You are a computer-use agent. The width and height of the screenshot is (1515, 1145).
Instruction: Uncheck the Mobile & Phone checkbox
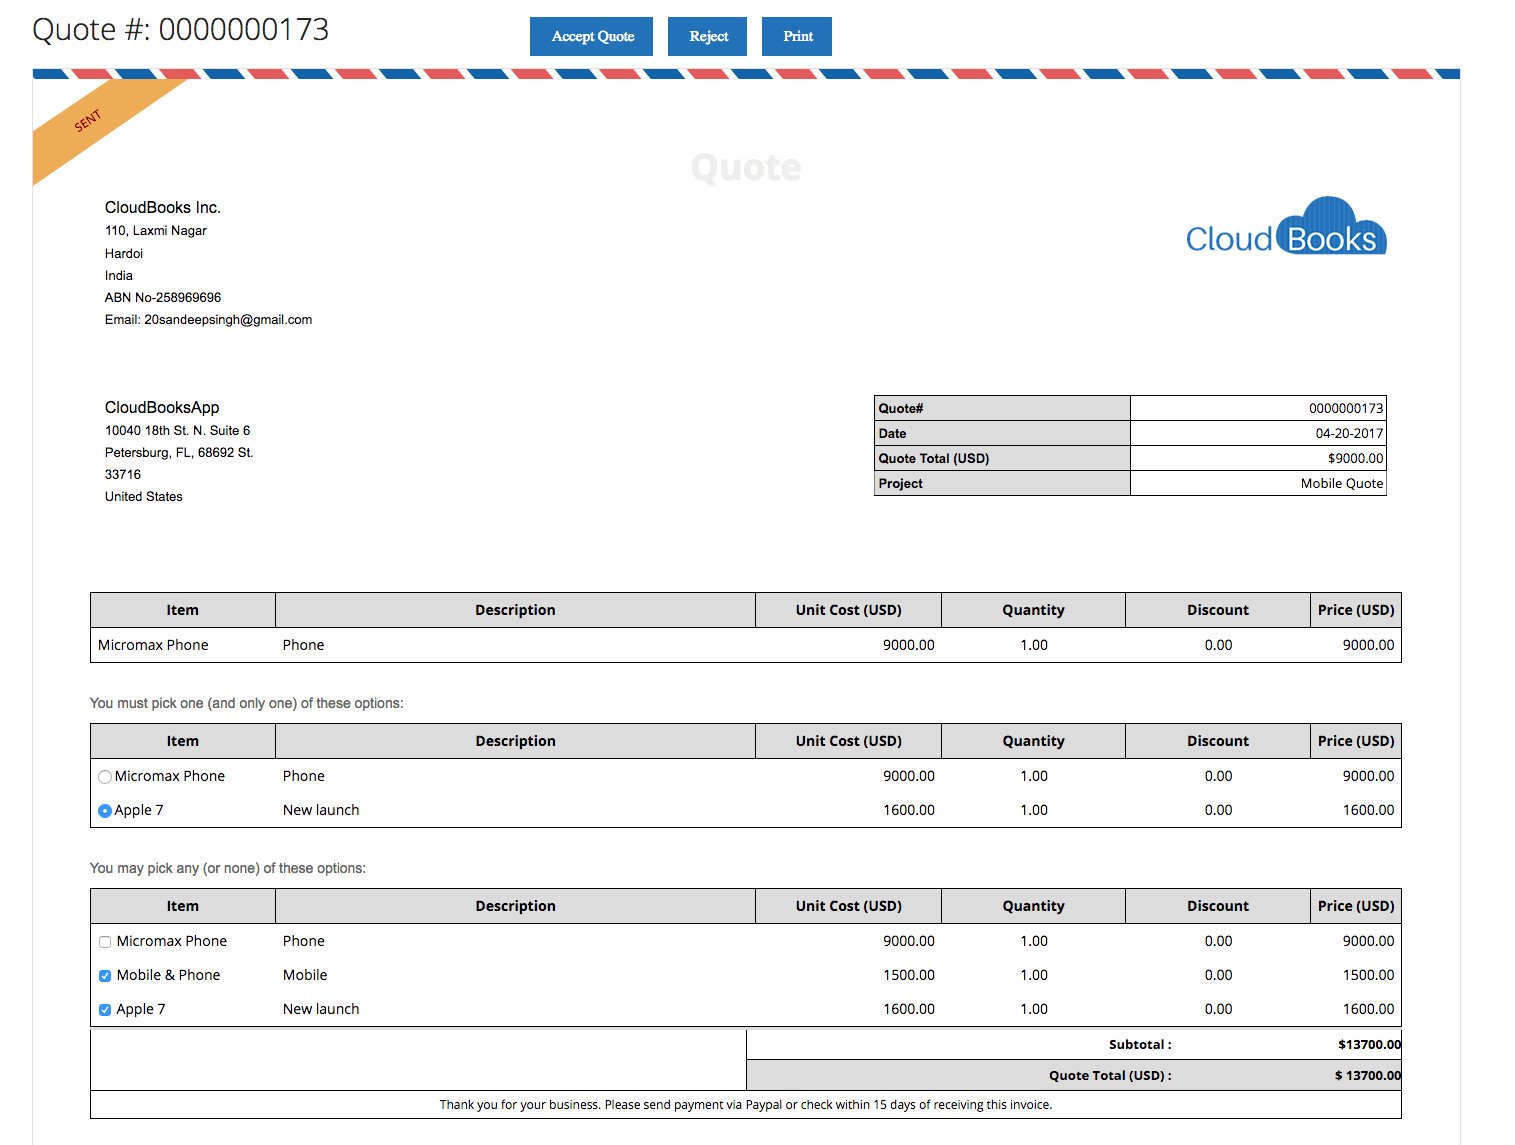(105, 976)
